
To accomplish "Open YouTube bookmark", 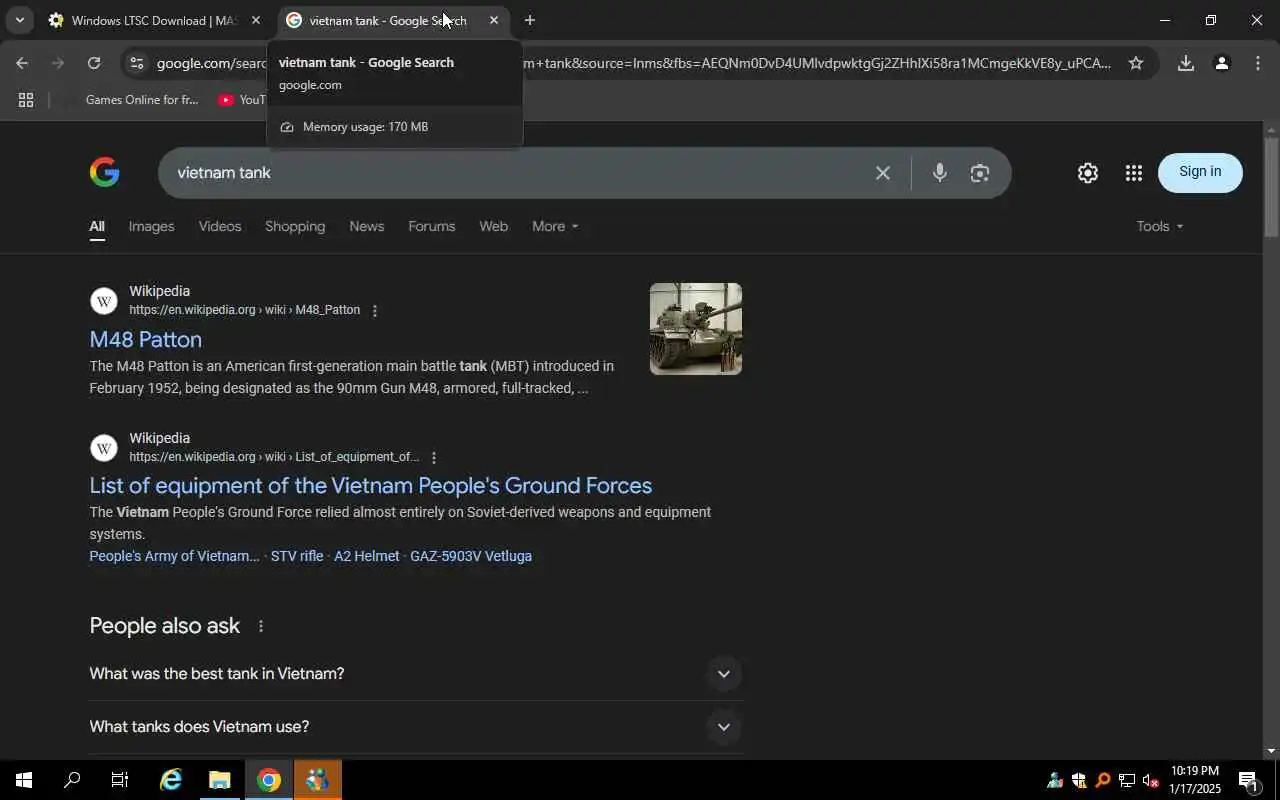I will 241,100.
